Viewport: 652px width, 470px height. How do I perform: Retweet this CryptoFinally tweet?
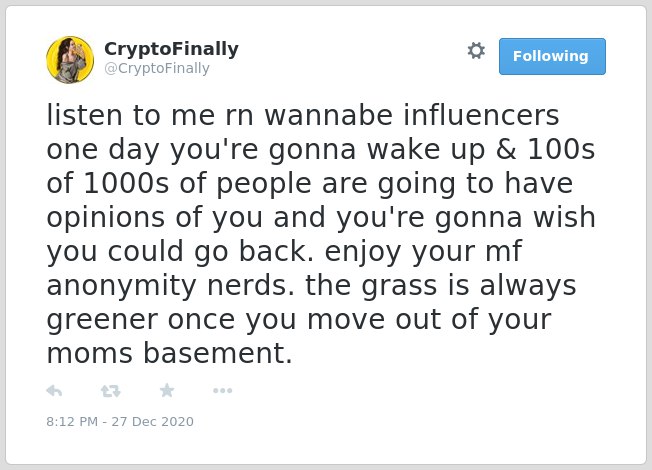click(x=111, y=391)
